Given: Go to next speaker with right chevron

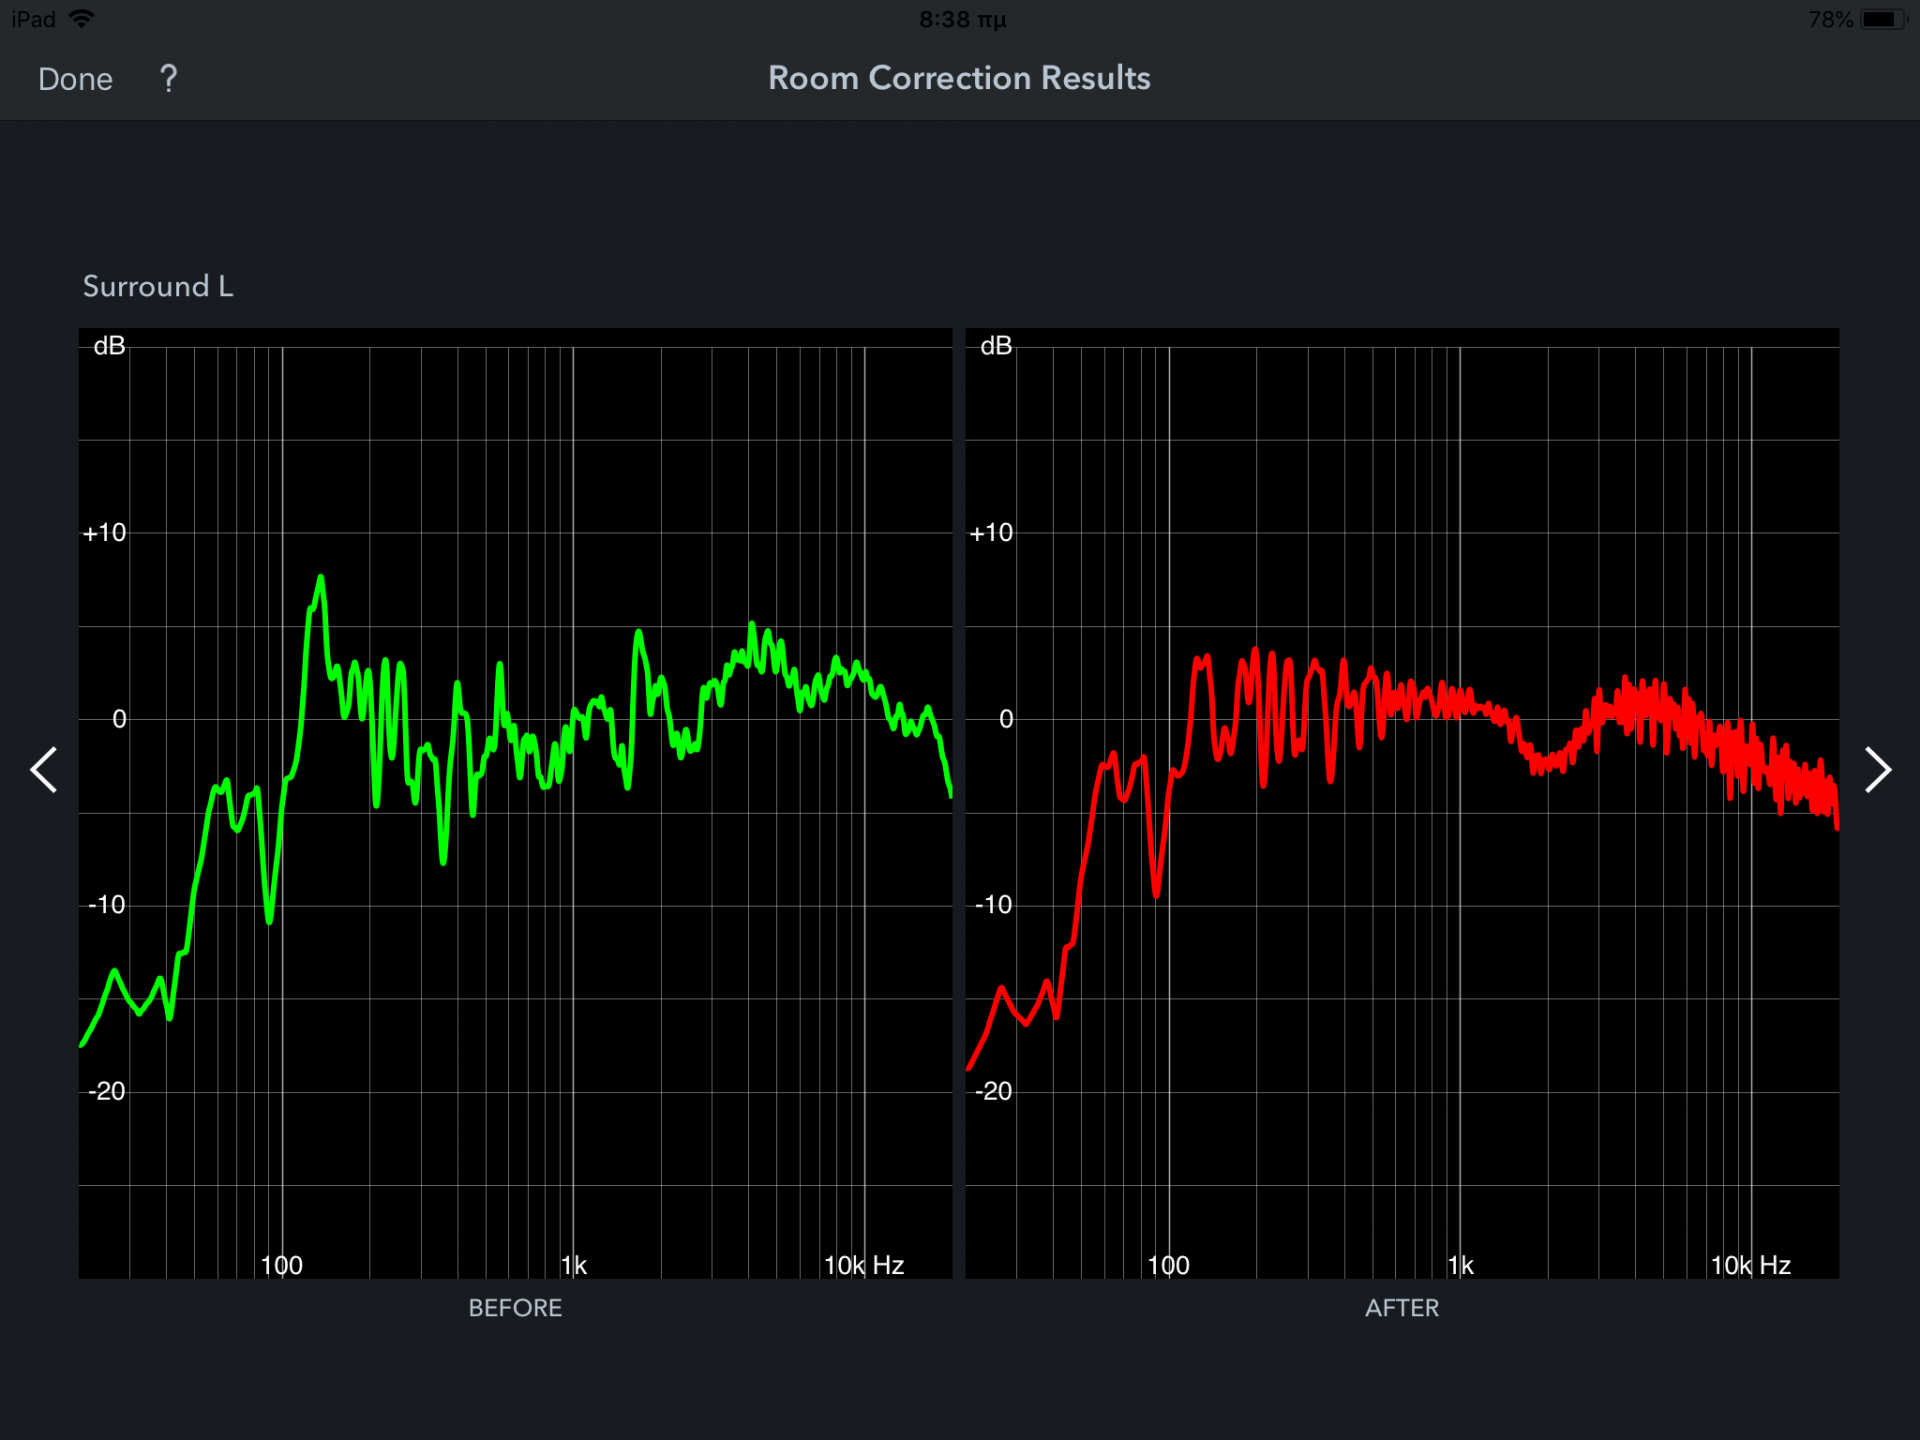Looking at the screenshot, I should [1877, 770].
